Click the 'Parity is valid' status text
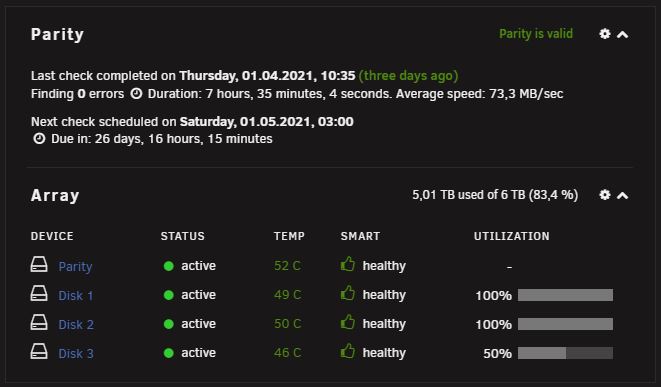This screenshot has height=387, width=661. 536,34
